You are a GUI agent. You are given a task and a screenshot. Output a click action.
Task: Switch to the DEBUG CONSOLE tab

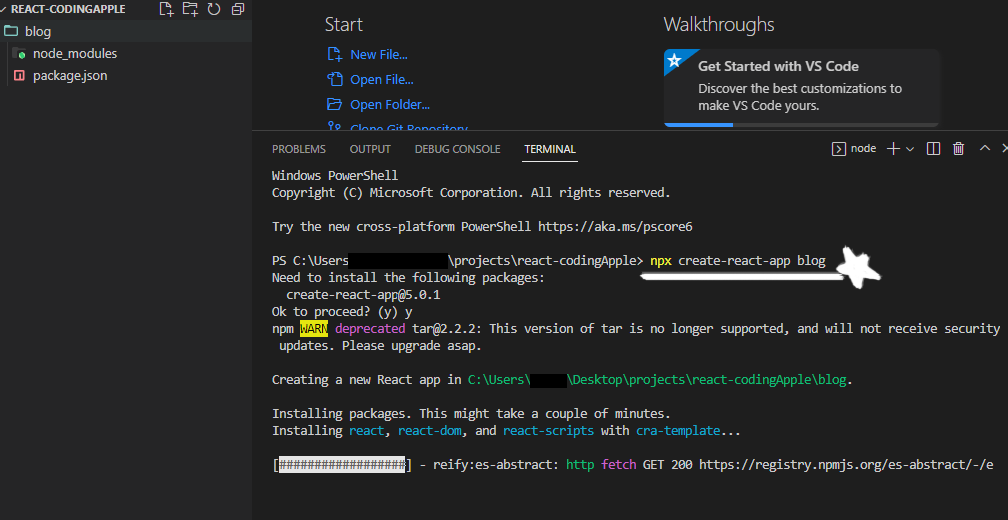point(457,149)
